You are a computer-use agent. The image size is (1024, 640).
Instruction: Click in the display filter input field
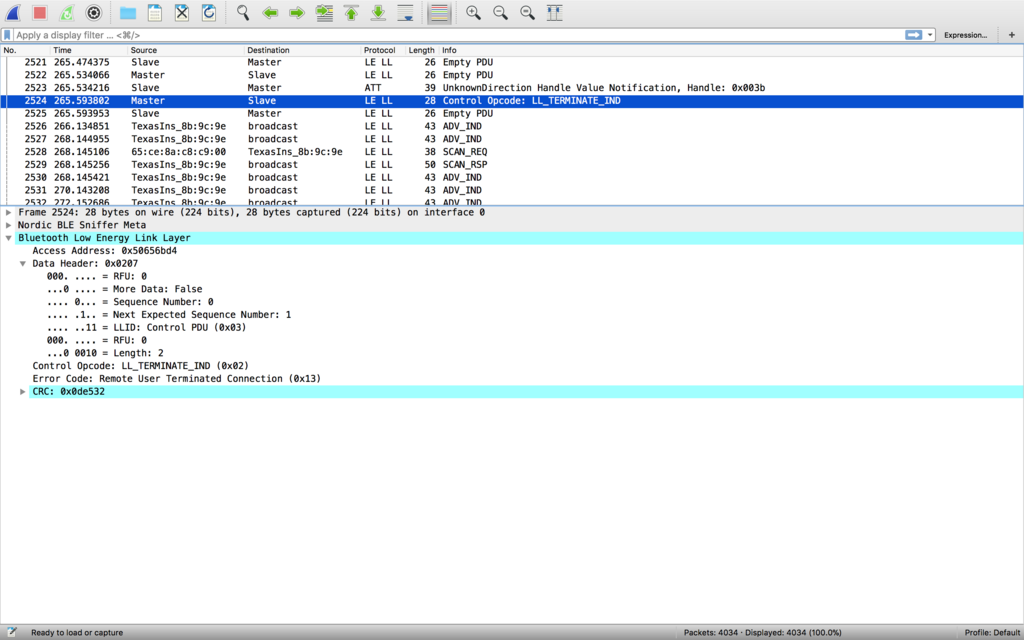pyautogui.click(x=457, y=35)
